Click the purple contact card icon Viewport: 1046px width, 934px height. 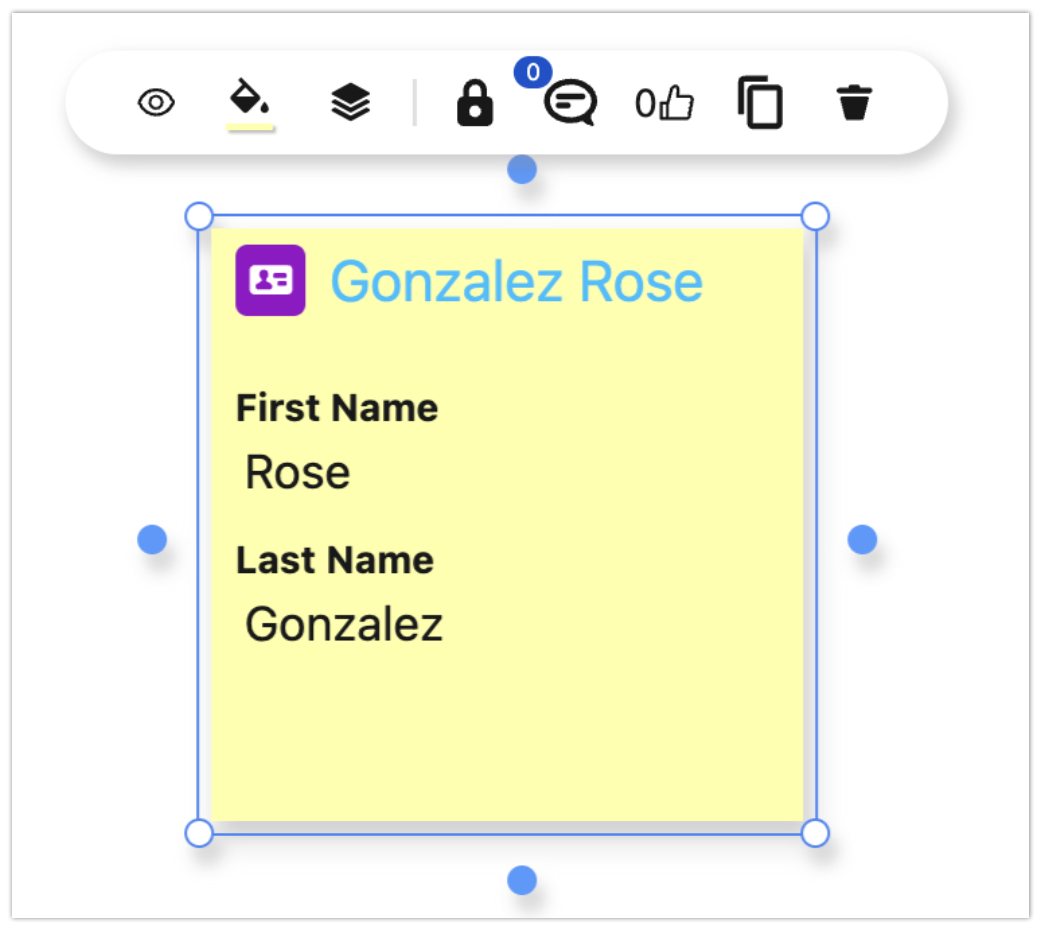[270, 281]
